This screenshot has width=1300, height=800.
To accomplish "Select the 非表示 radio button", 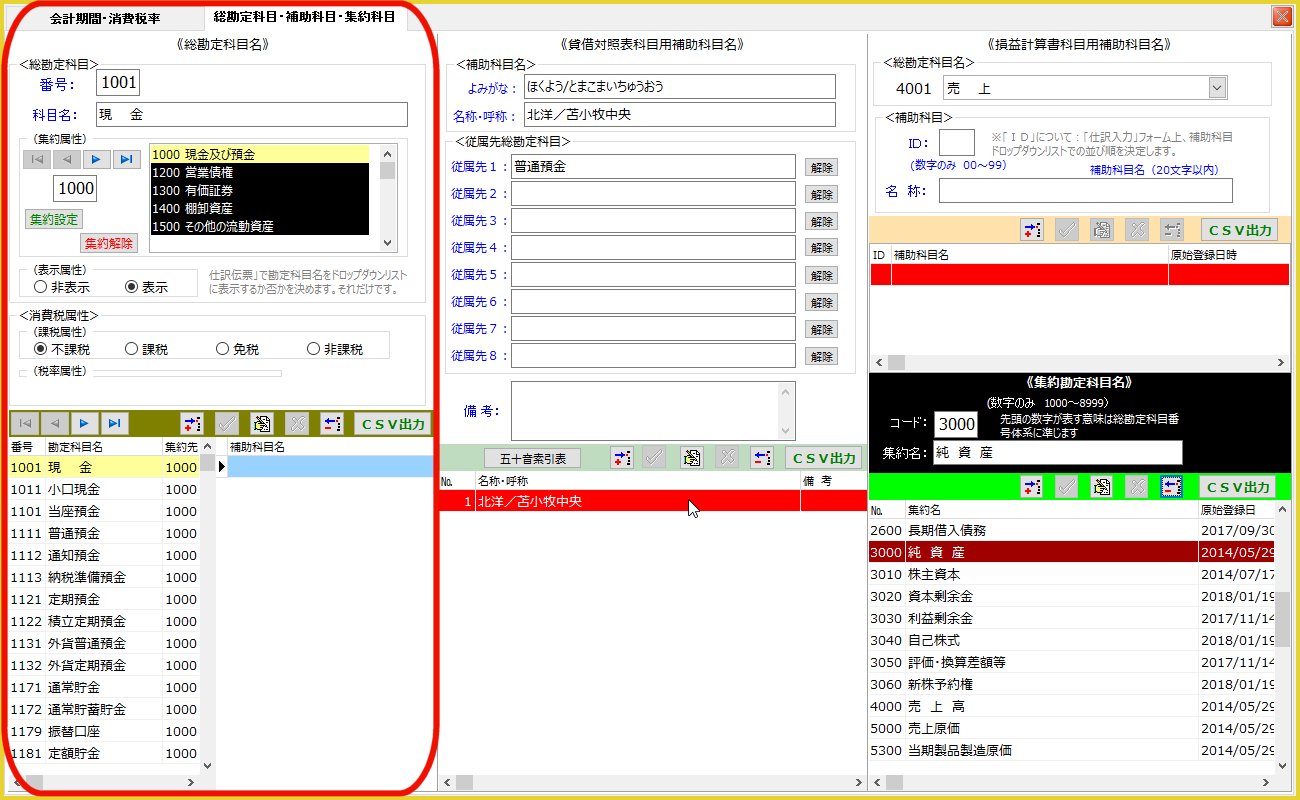I will pos(40,287).
